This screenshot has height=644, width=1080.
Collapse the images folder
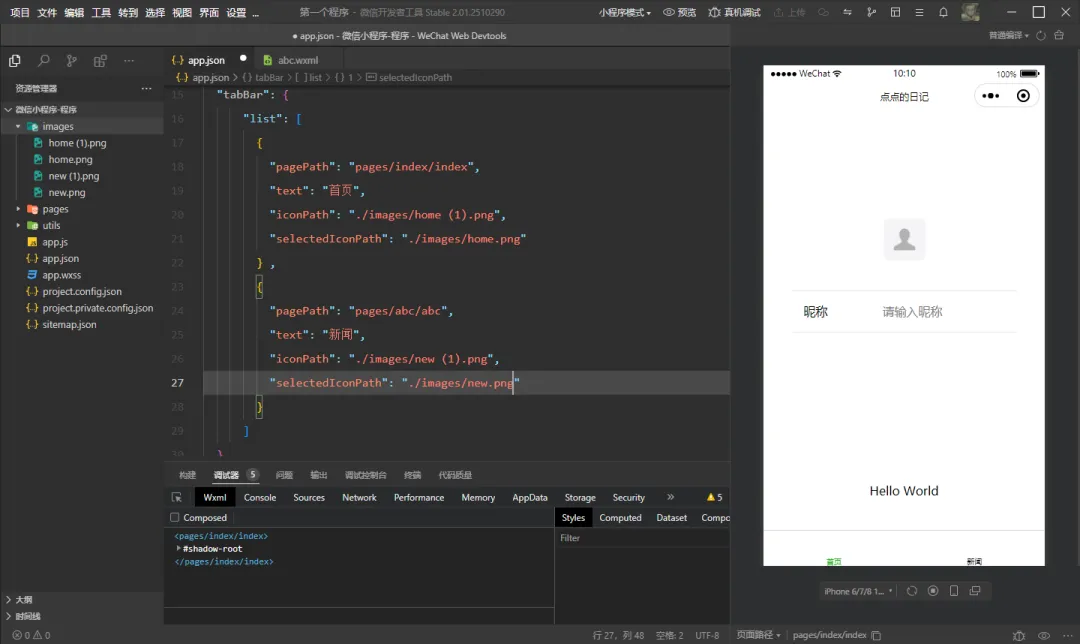[x=18, y=126]
